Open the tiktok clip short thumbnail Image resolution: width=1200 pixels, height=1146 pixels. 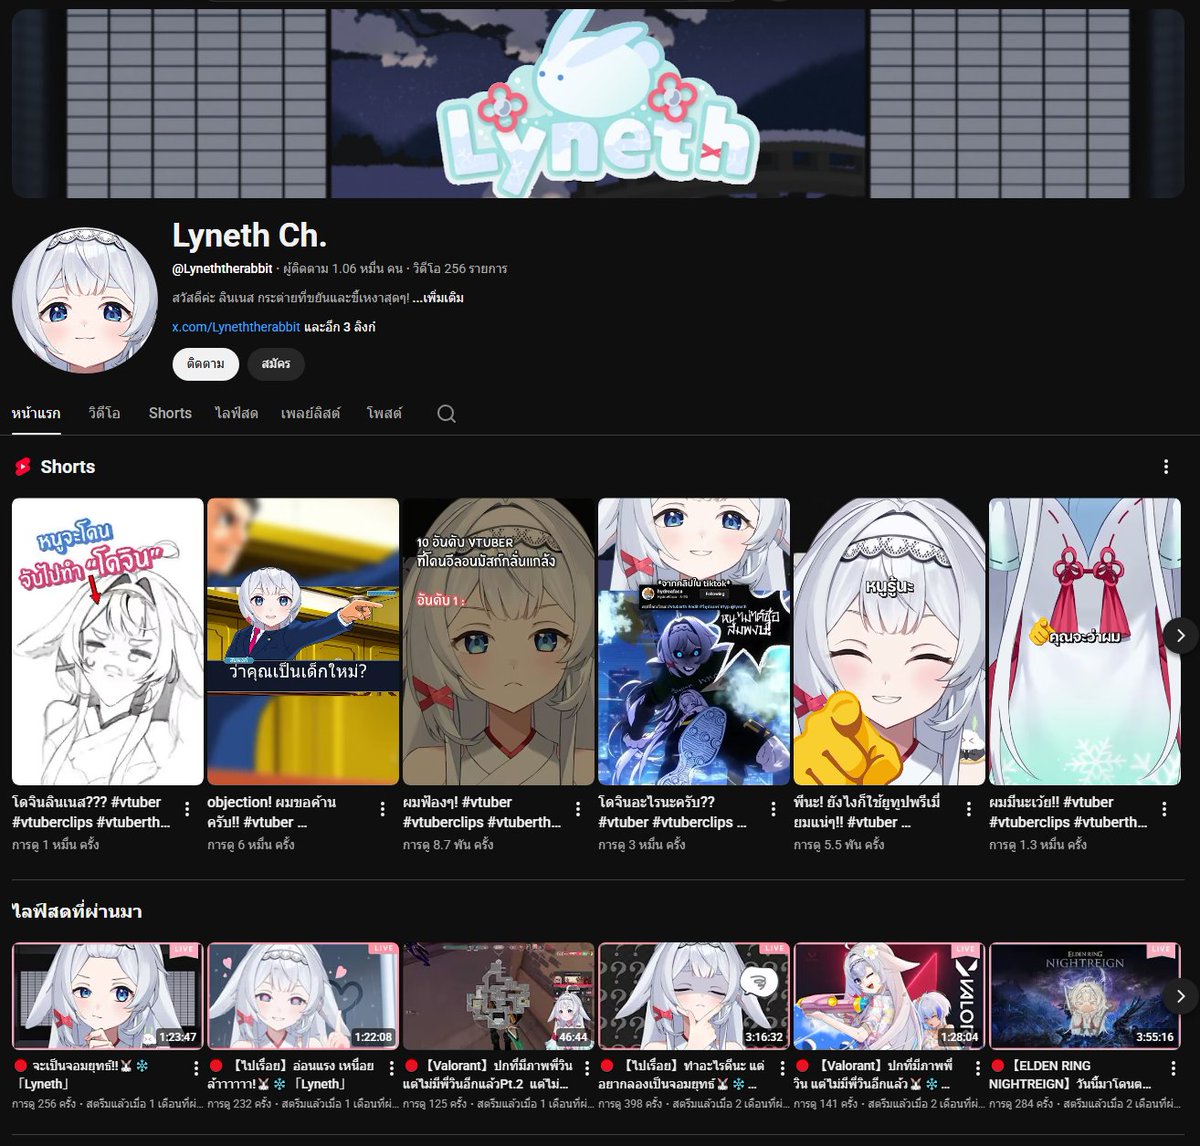(x=694, y=641)
